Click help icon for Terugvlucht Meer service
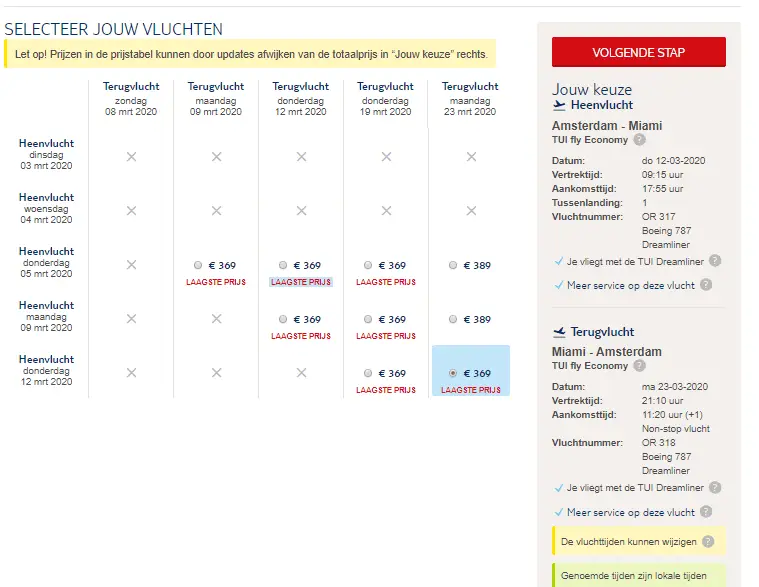 (x=706, y=512)
